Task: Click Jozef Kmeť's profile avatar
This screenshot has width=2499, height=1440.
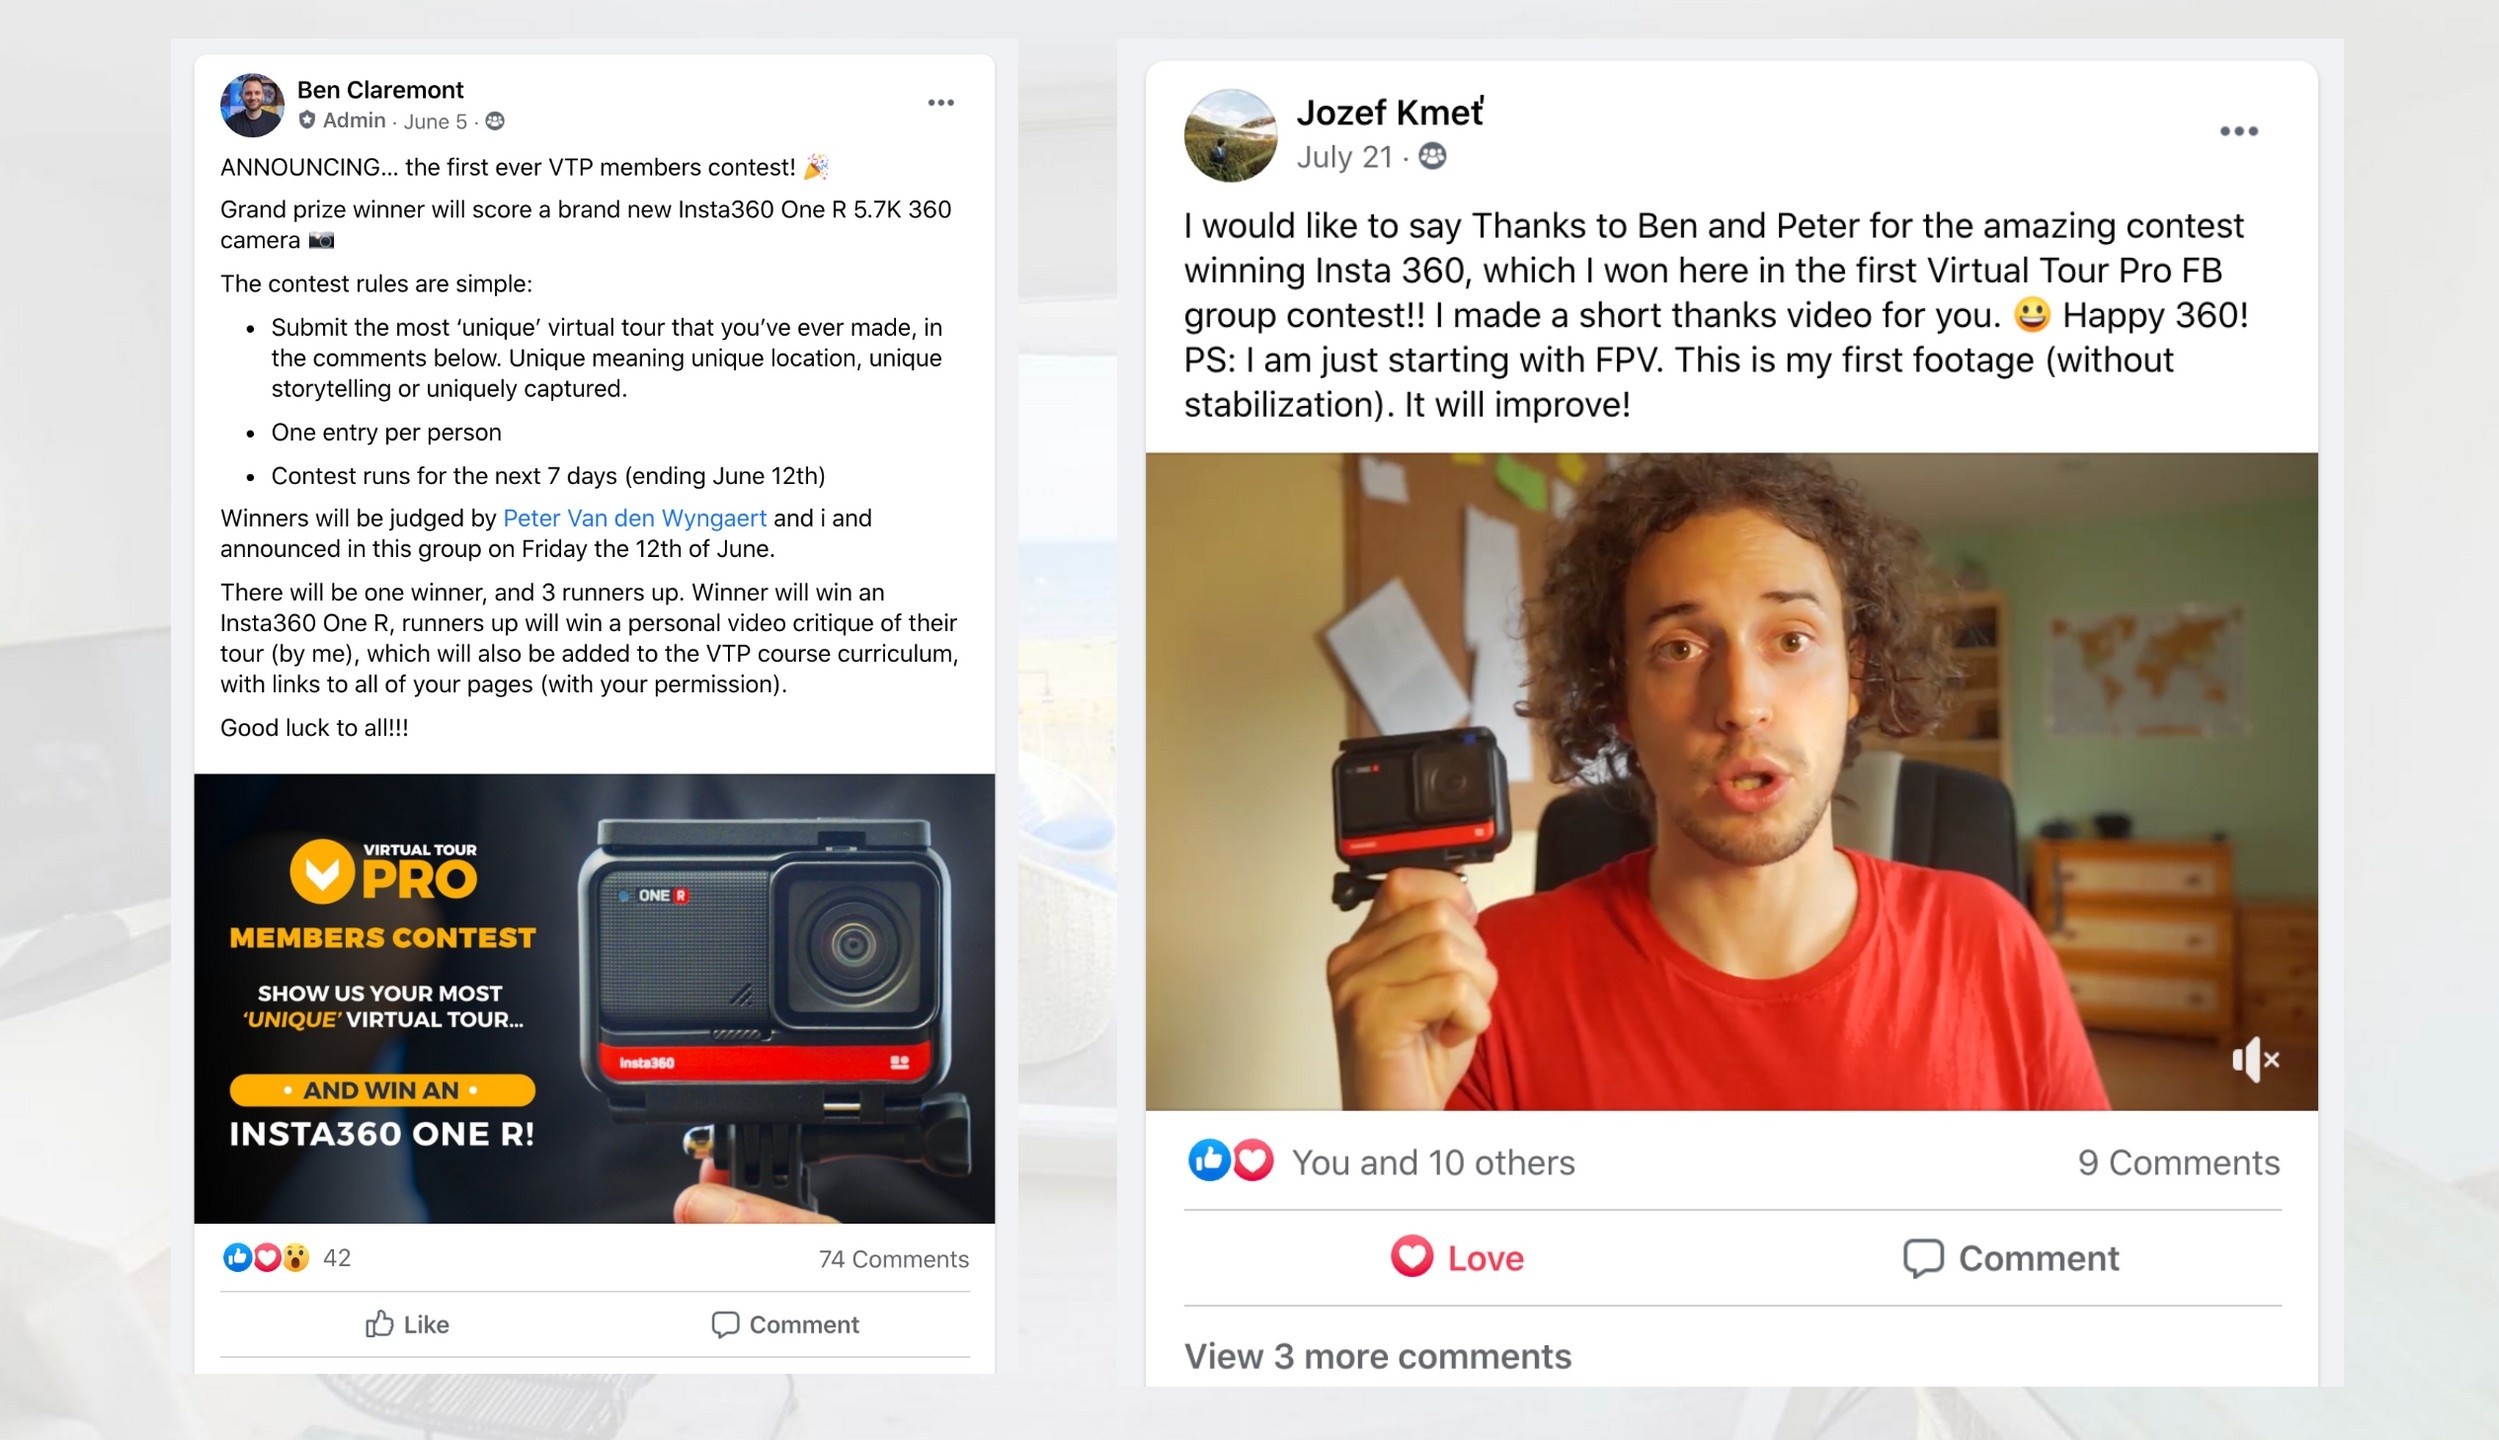Action: click(x=1230, y=135)
